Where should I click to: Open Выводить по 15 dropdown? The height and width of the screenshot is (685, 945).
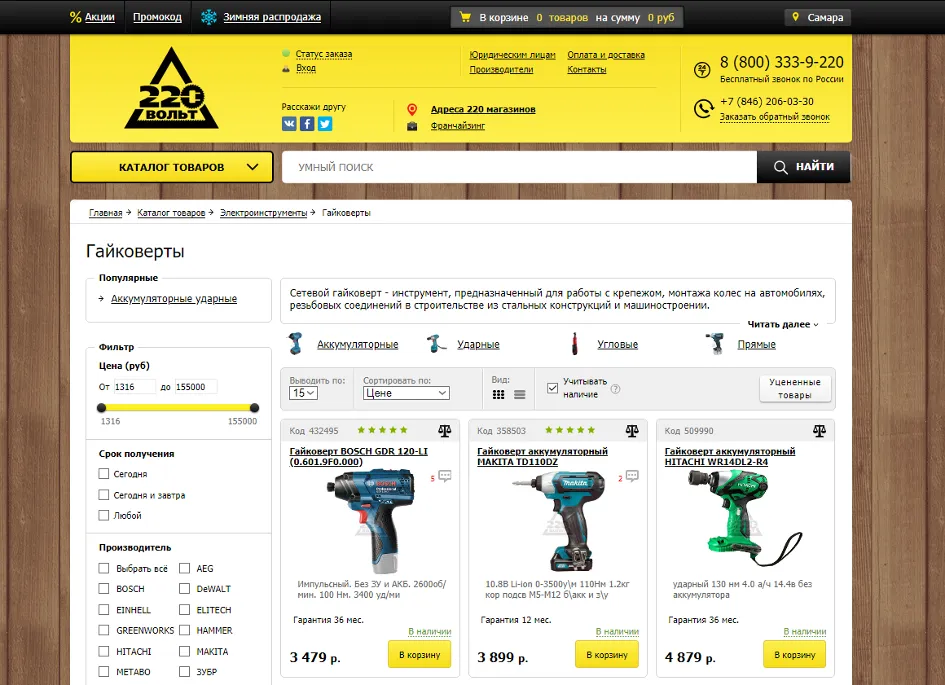point(304,393)
